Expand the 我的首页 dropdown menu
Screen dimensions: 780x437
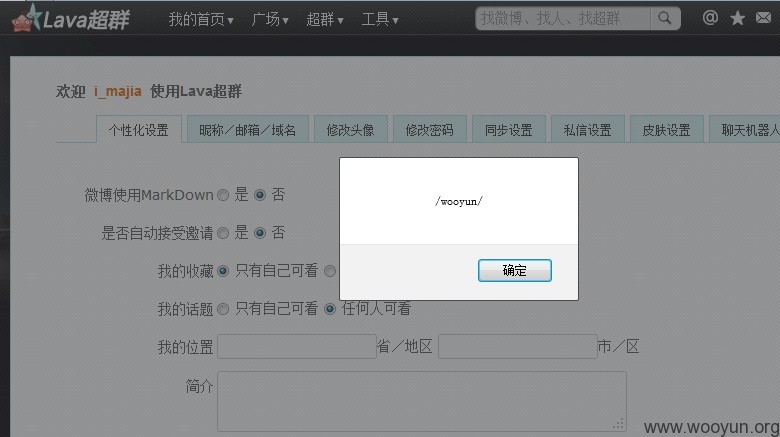click(x=201, y=19)
